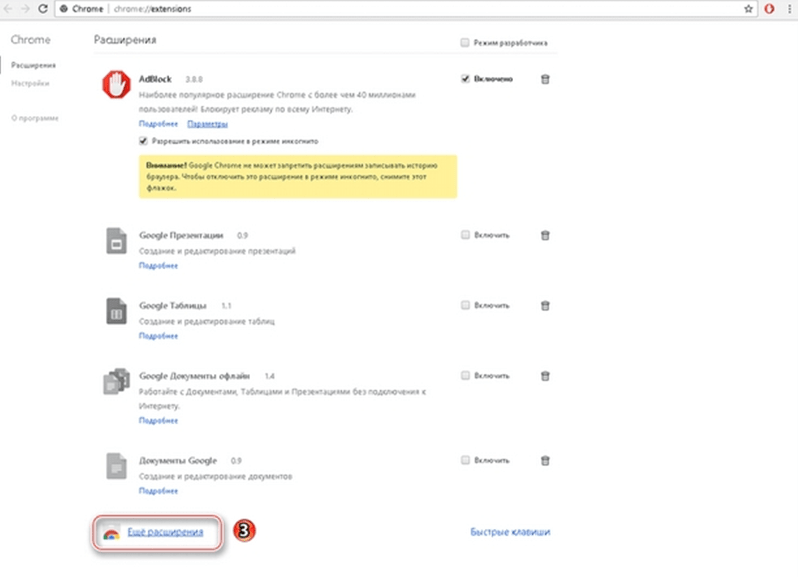Enable the Режим разработчика checkbox

[464, 43]
